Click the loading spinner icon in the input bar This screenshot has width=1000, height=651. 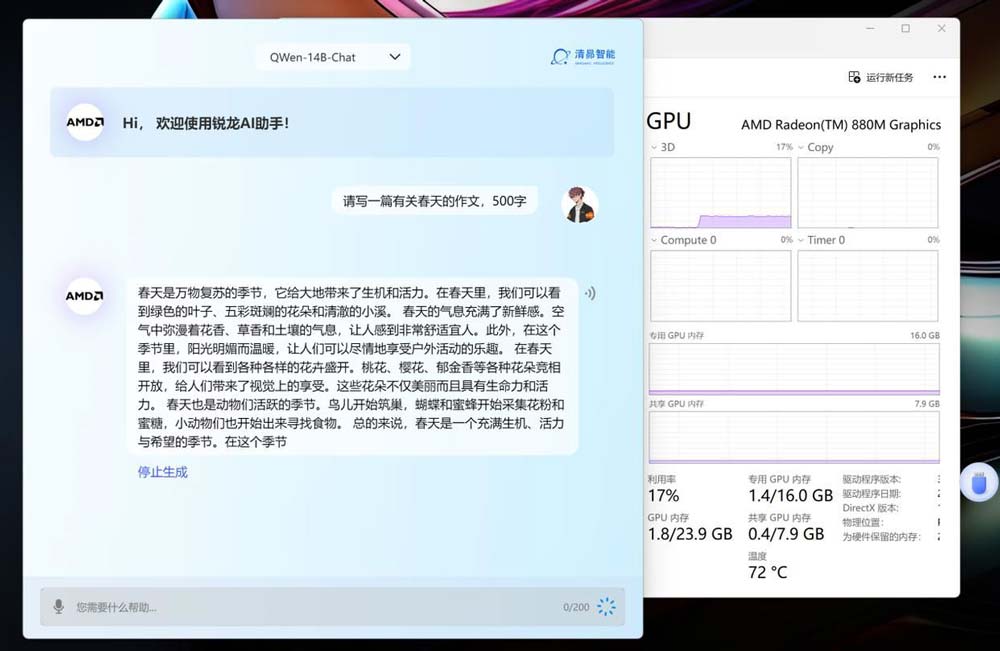pyautogui.click(x=607, y=606)
